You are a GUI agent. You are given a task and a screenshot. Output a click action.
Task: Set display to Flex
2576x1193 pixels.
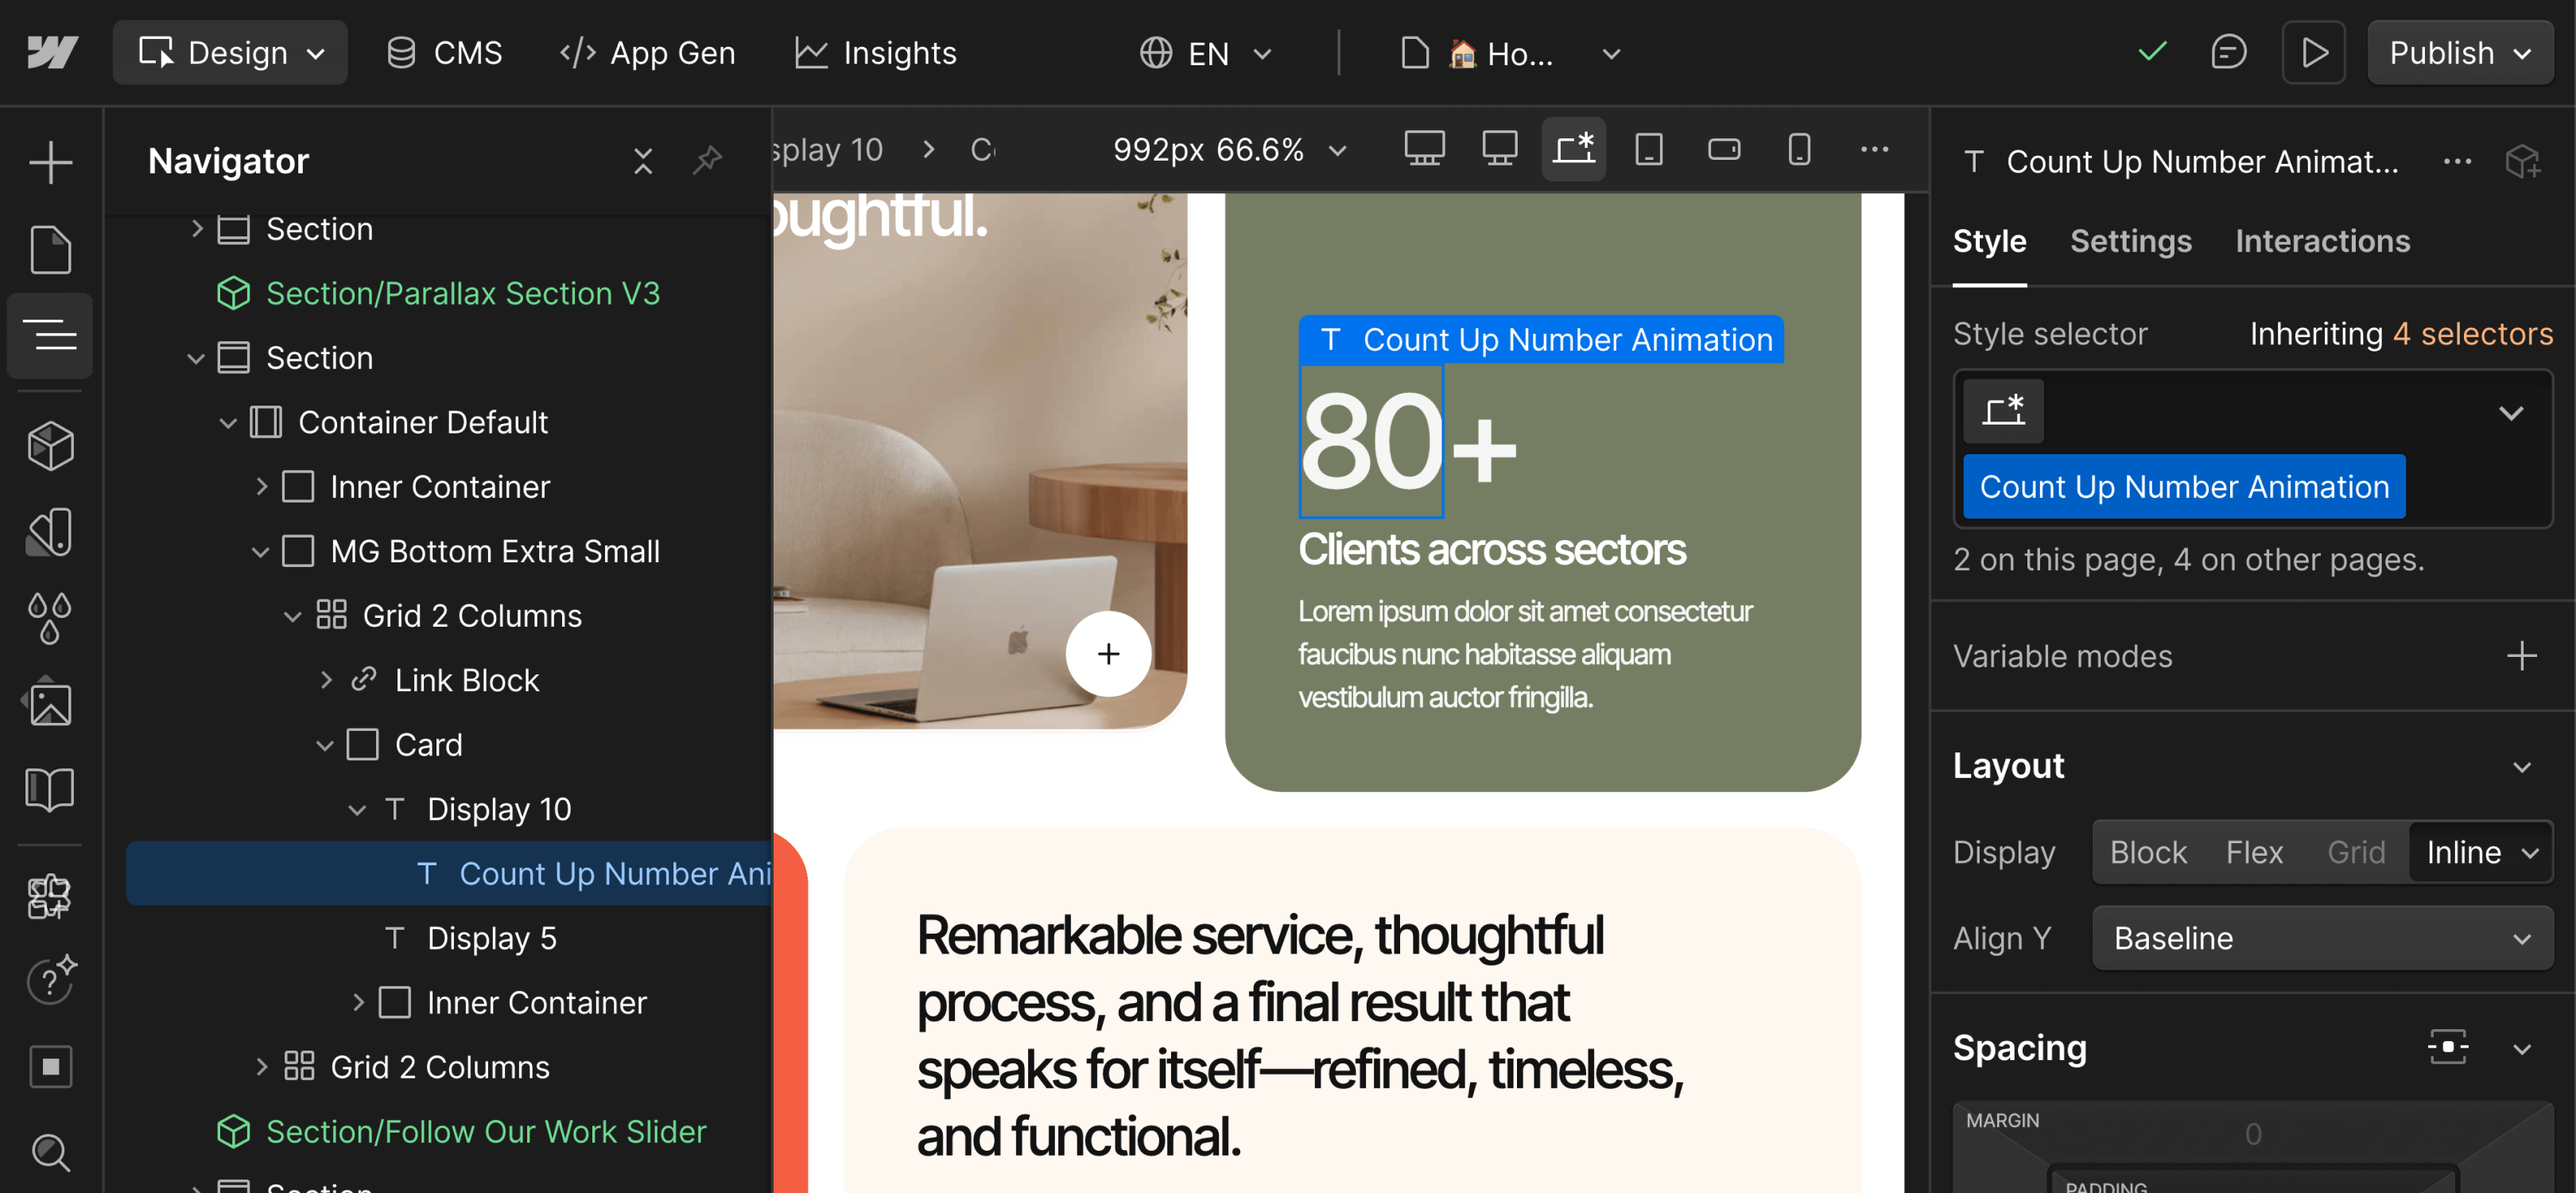tap(2254, 852)
